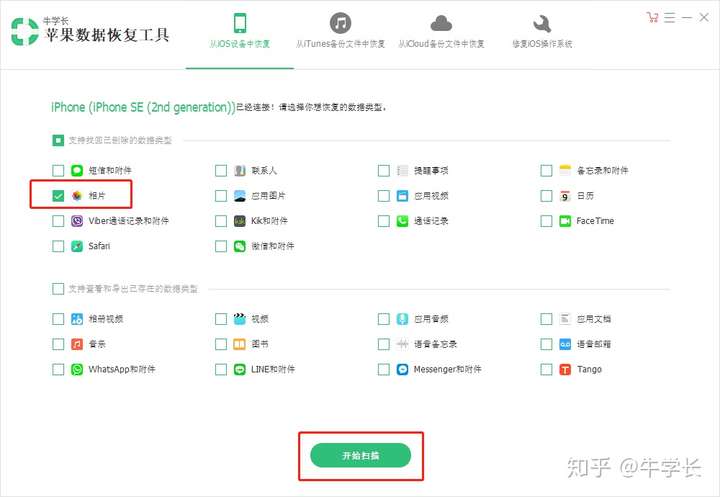Screen dimensions: 720x497
Task: Check the 短信和附件 checkbox
Action: 58,171
